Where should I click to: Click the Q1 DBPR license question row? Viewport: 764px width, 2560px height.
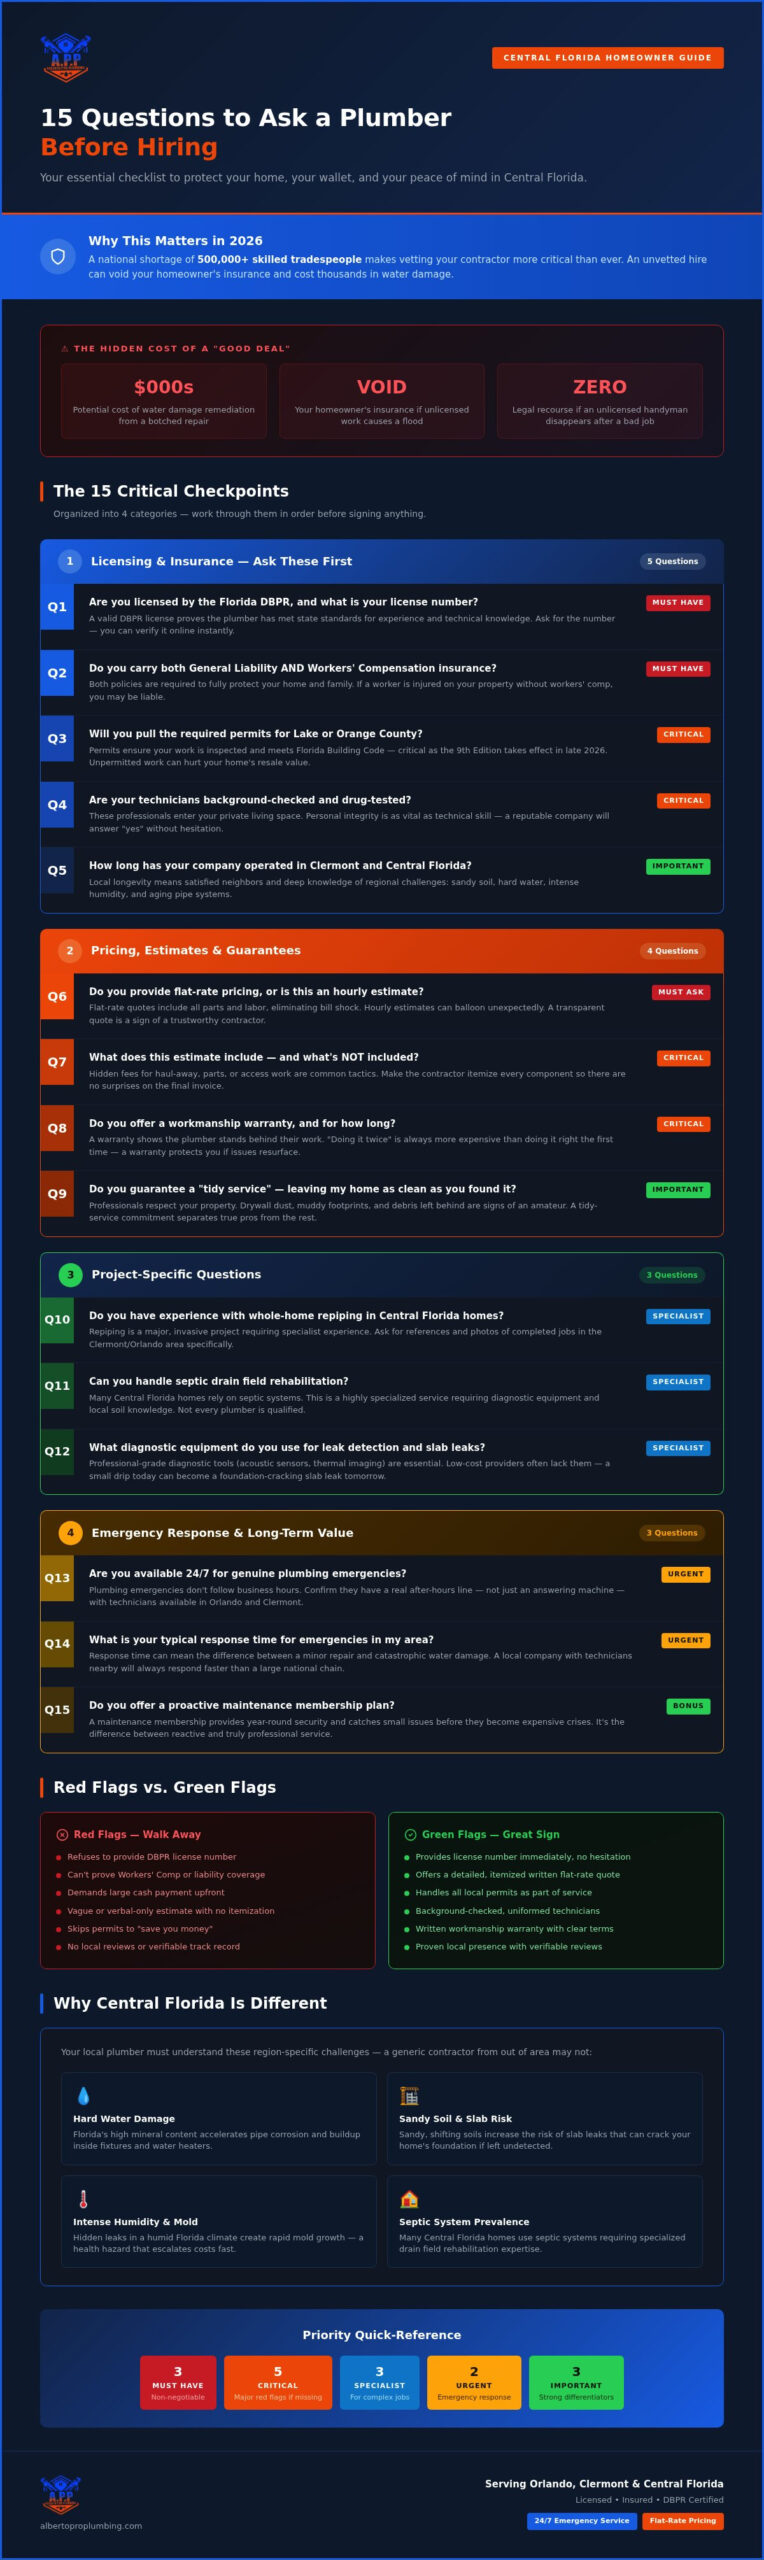click(382, 616)
